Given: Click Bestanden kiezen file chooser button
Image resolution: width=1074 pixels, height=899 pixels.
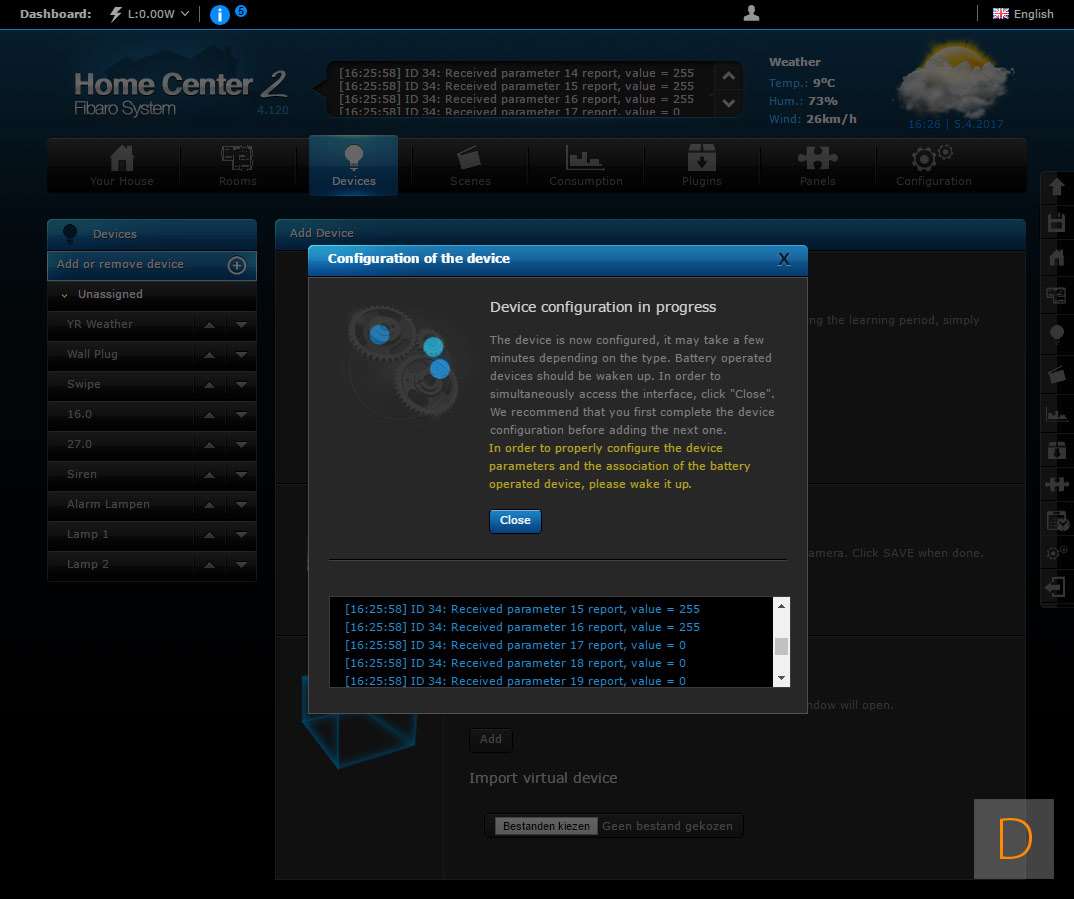Looking at the screenshot, I should pos(546,826).
